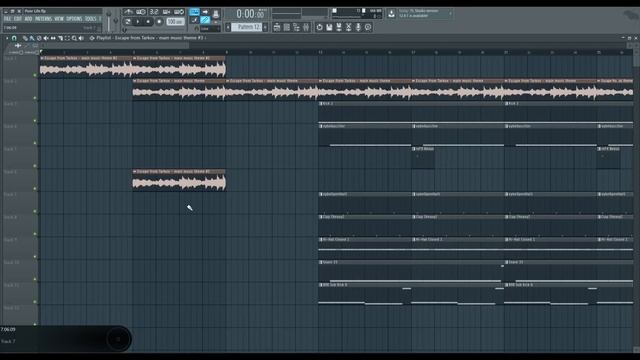Click the help/about icon in toolbar
This screenshot has width=640, height=360.
368,27
